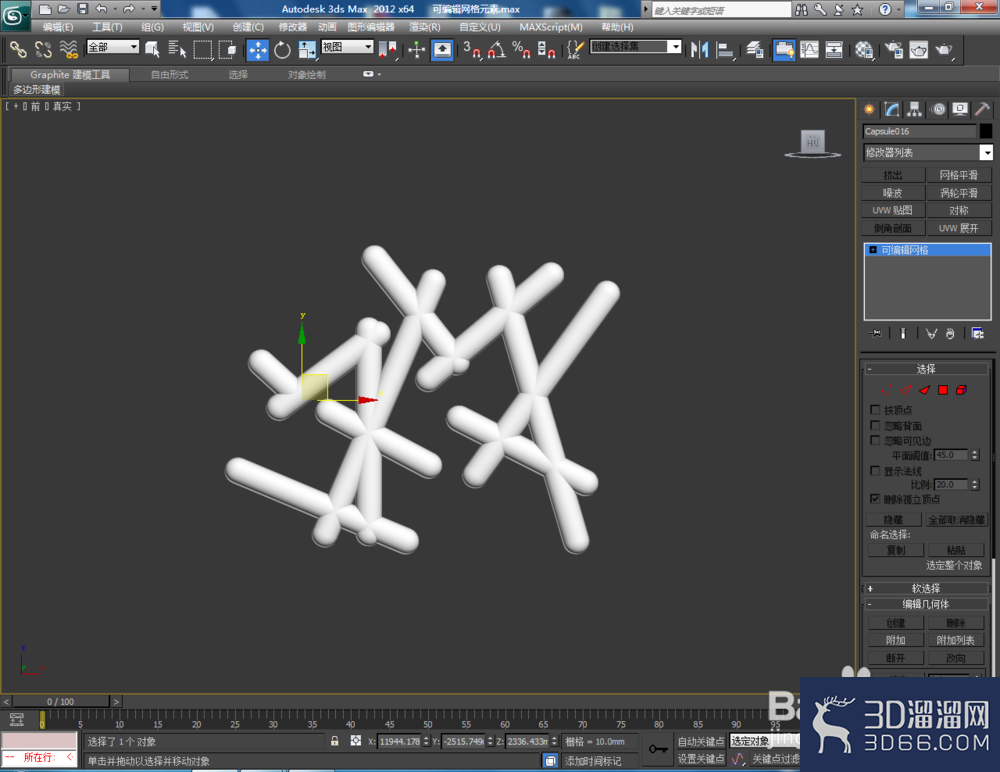Viewport: 1000px width, 772px height.
Task: Click the 对称 modifier button
Action: click(958, 210)
